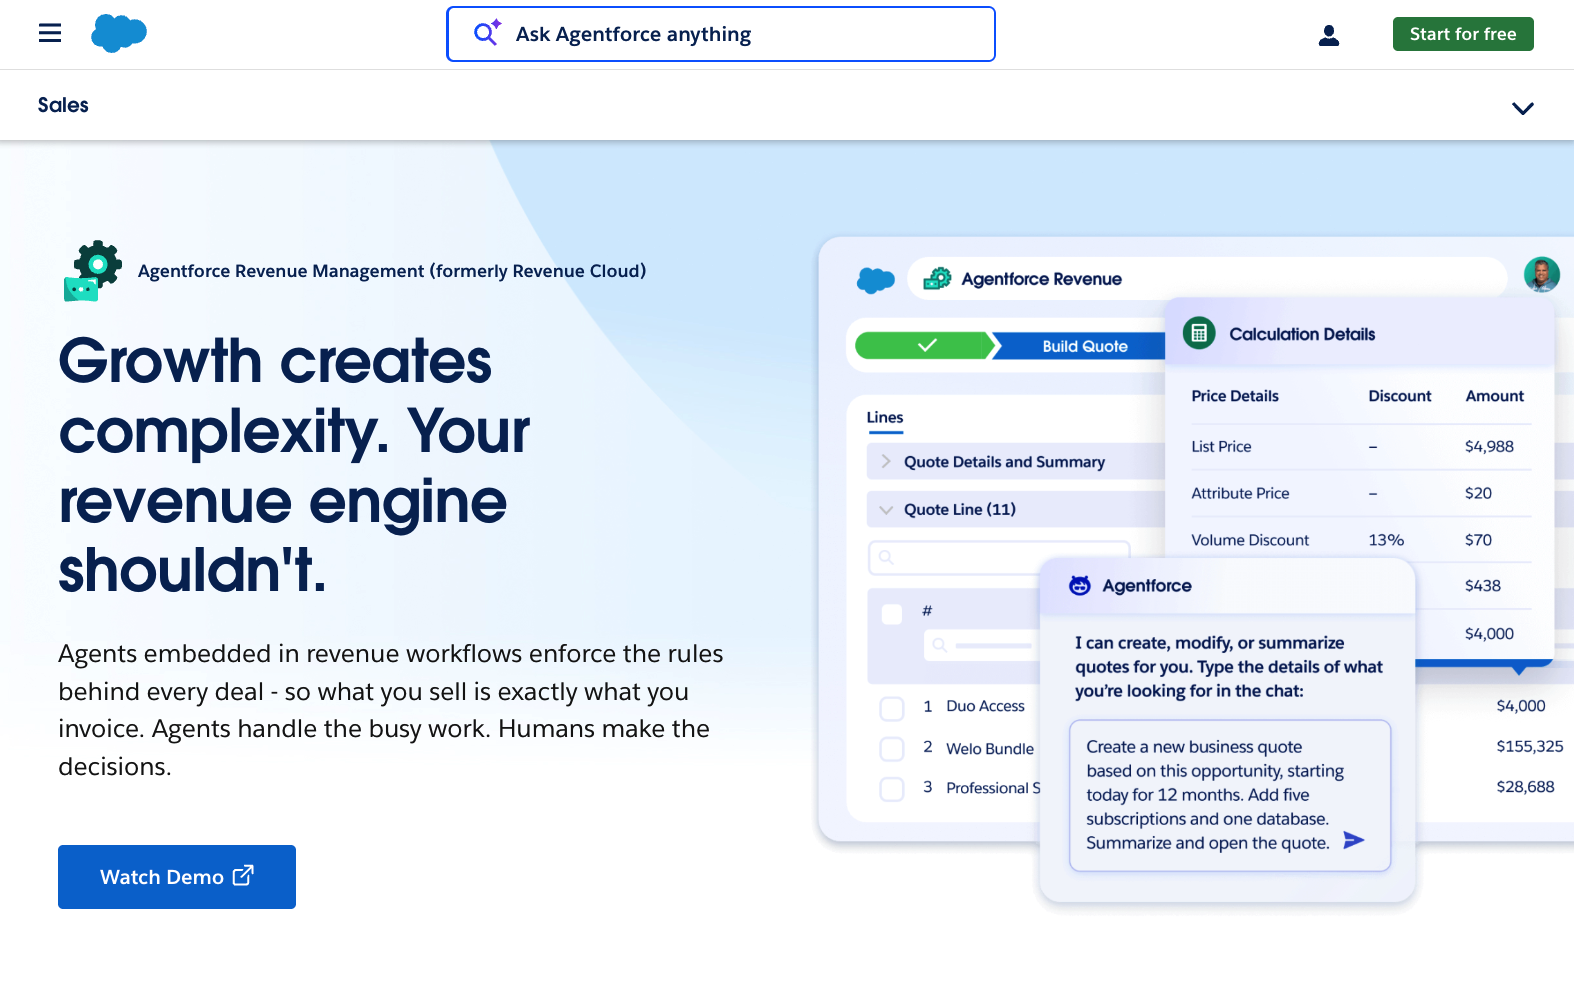Open the hamburger navigation menu
This screenshot has height=984, width=1574.
pyautogui.click(x=50, y=34)
